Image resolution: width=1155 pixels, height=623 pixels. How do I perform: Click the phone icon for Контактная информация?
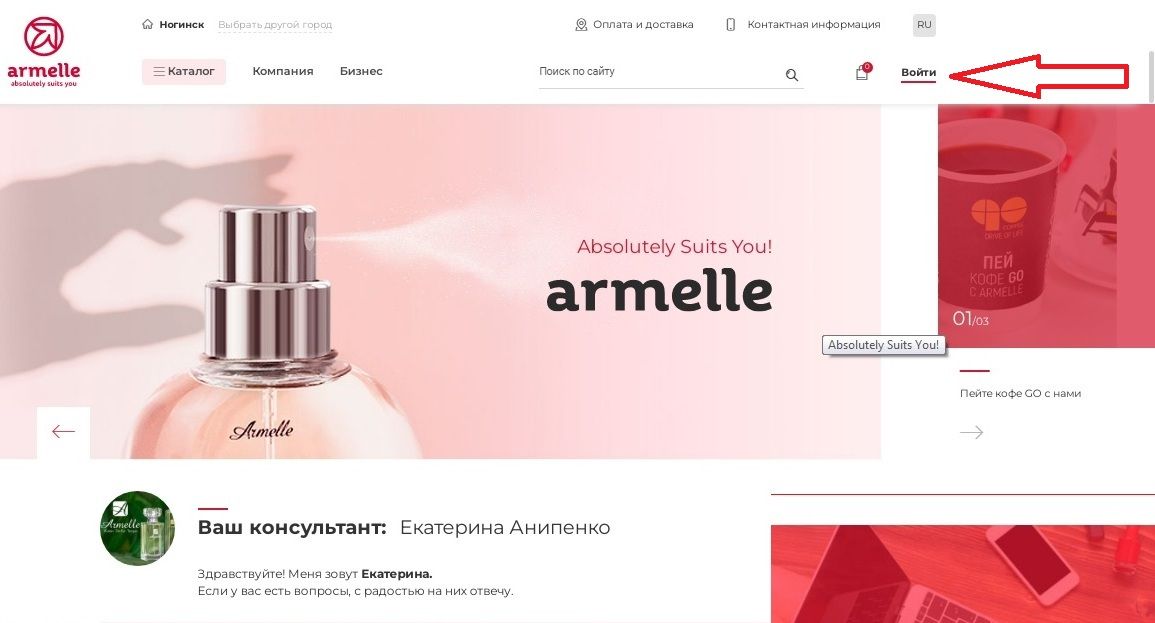pyautogui.click(x=731, y=25)
